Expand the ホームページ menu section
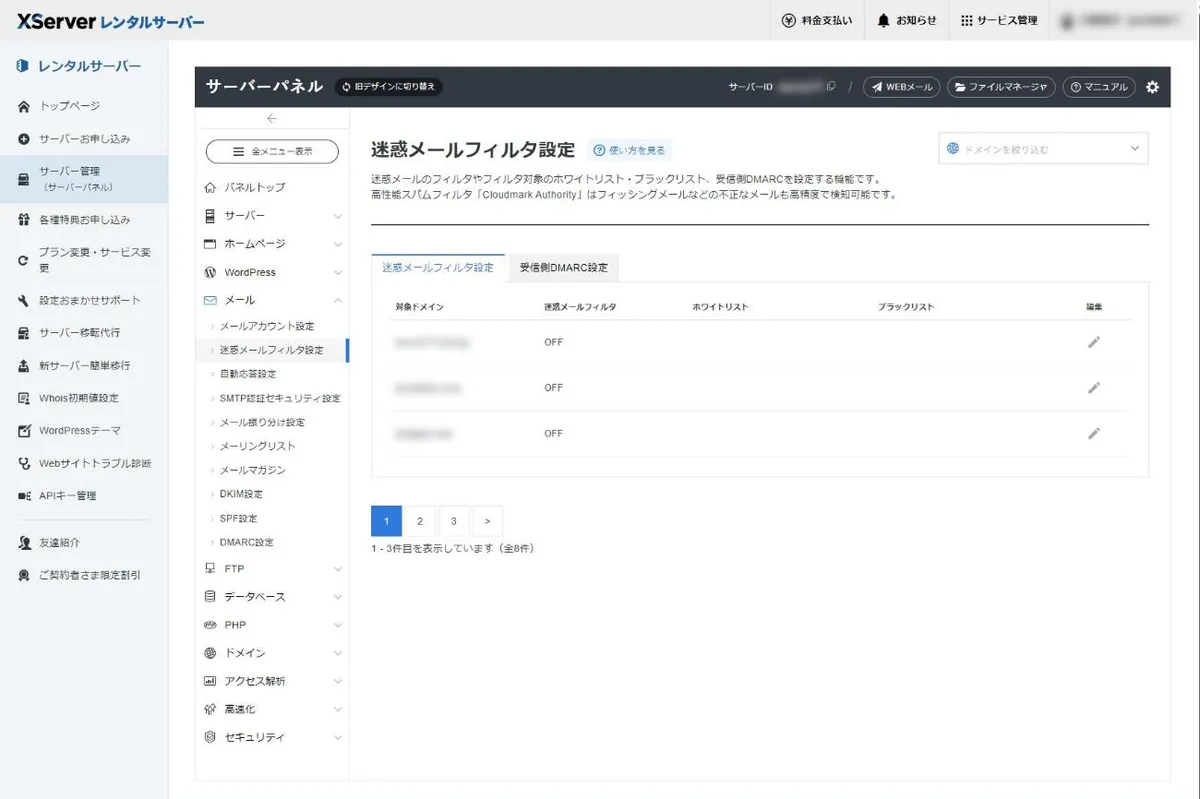The image size is (1200, 799). (272, 244)
